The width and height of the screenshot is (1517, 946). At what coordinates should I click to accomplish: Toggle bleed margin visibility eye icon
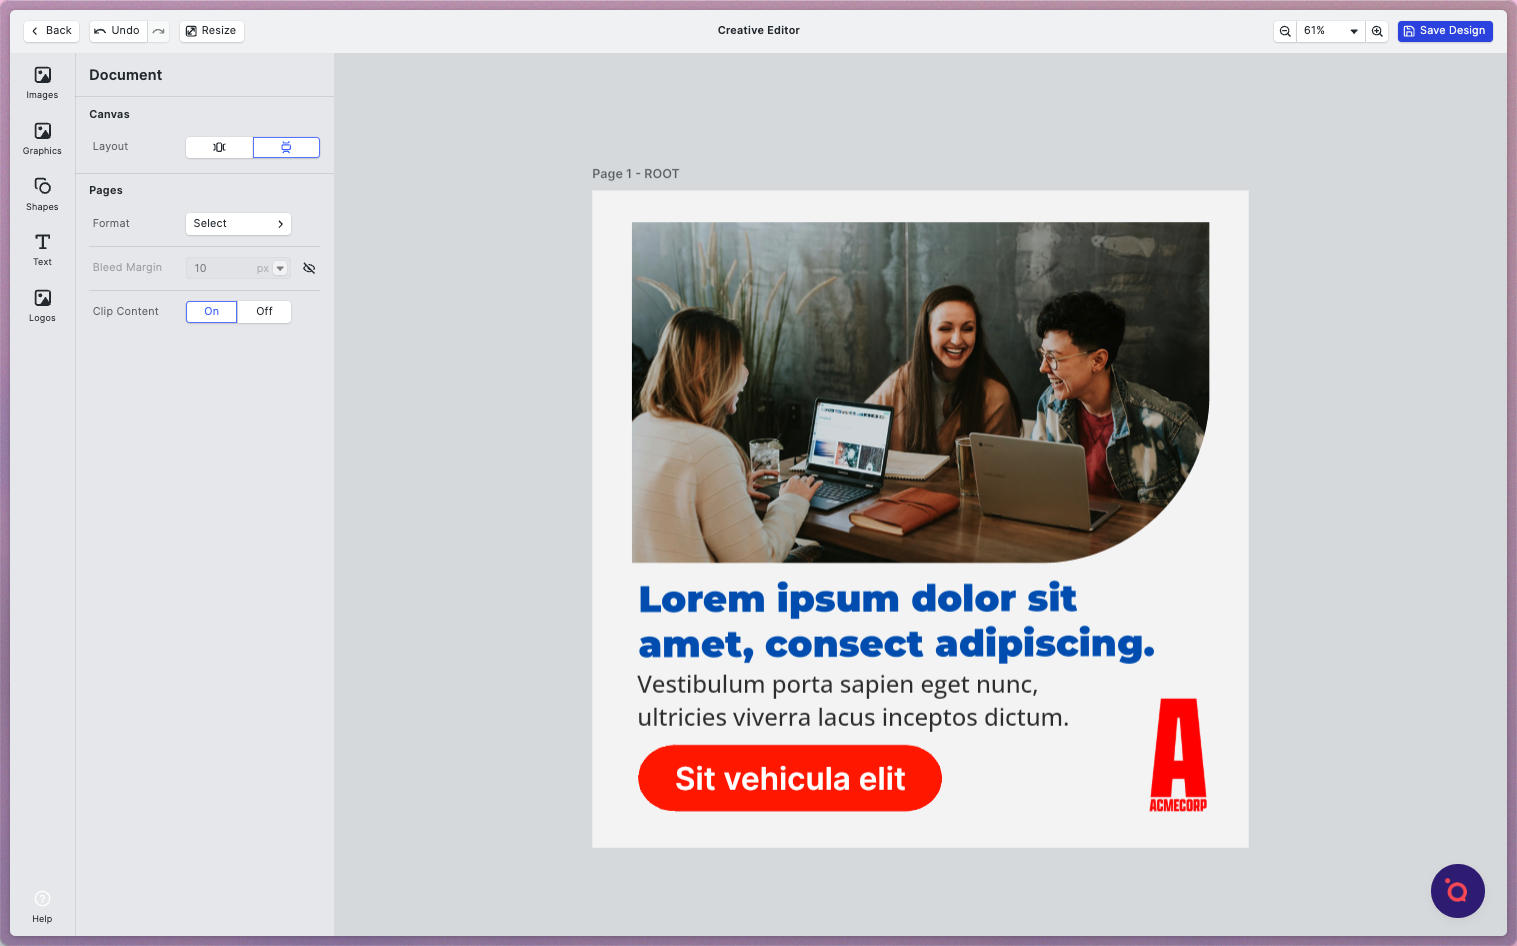[x=309, y=268]
